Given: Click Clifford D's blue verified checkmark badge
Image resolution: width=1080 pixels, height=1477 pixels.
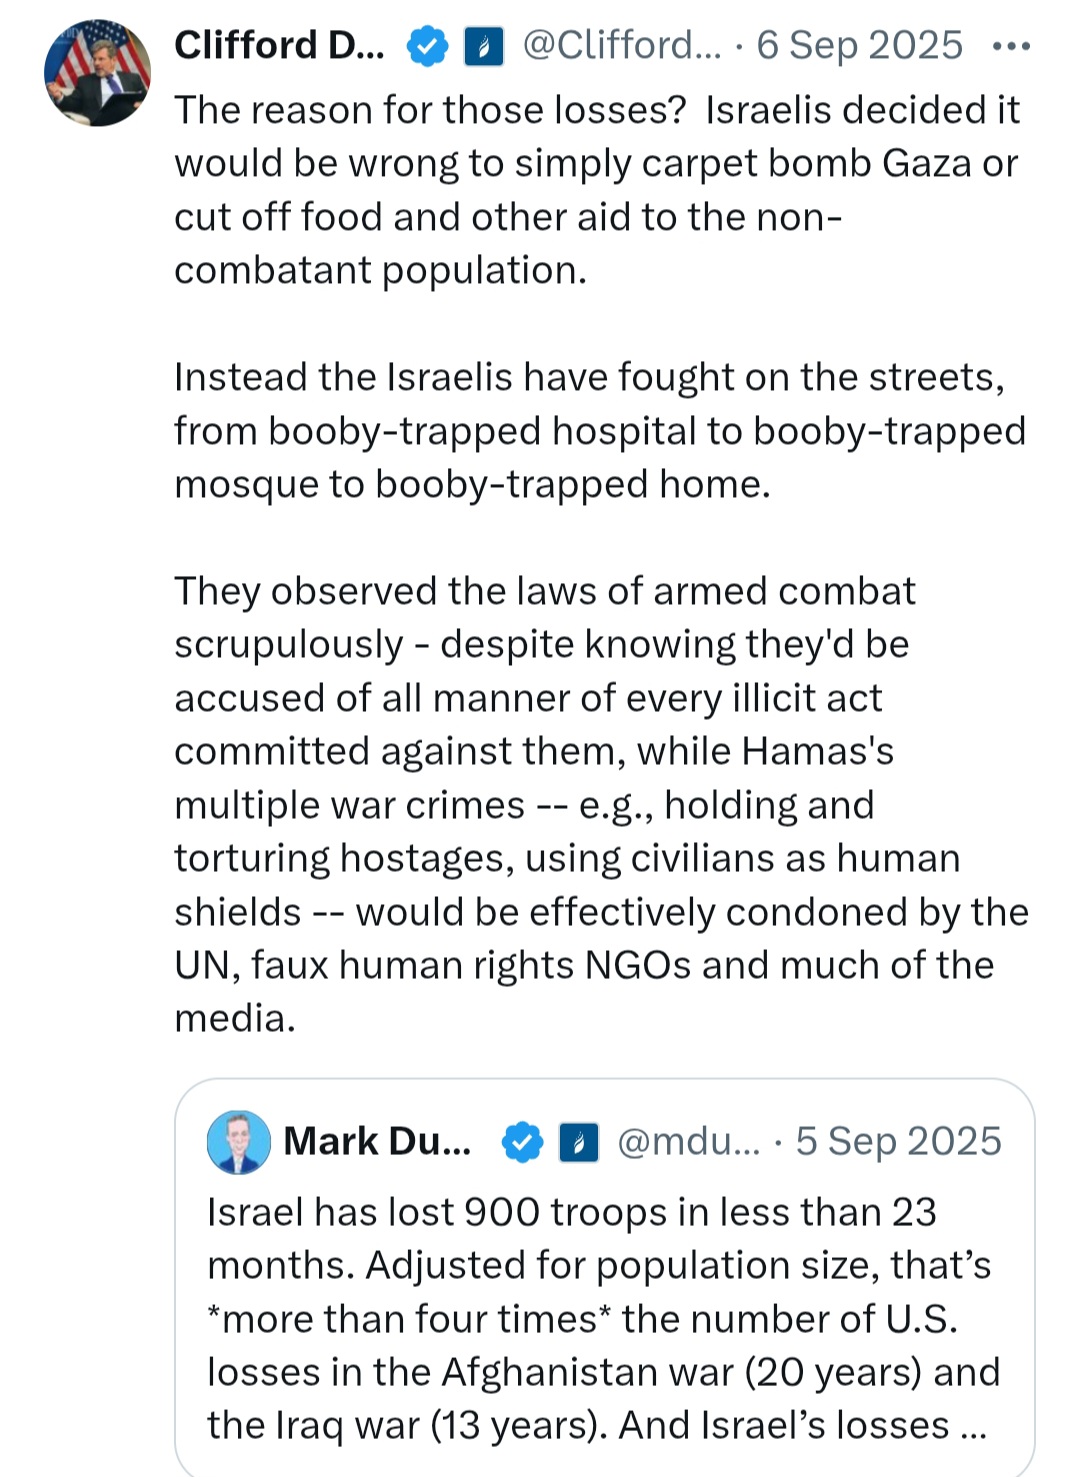Looking at the screenshot, I should coord(428,47).
